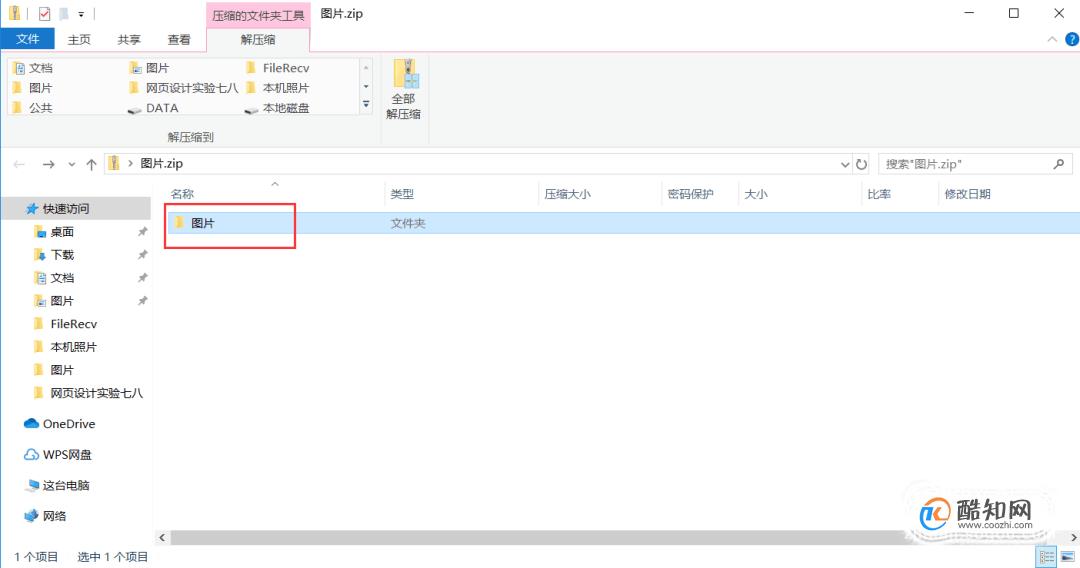Switch to details view icon

pos(1047,556)
